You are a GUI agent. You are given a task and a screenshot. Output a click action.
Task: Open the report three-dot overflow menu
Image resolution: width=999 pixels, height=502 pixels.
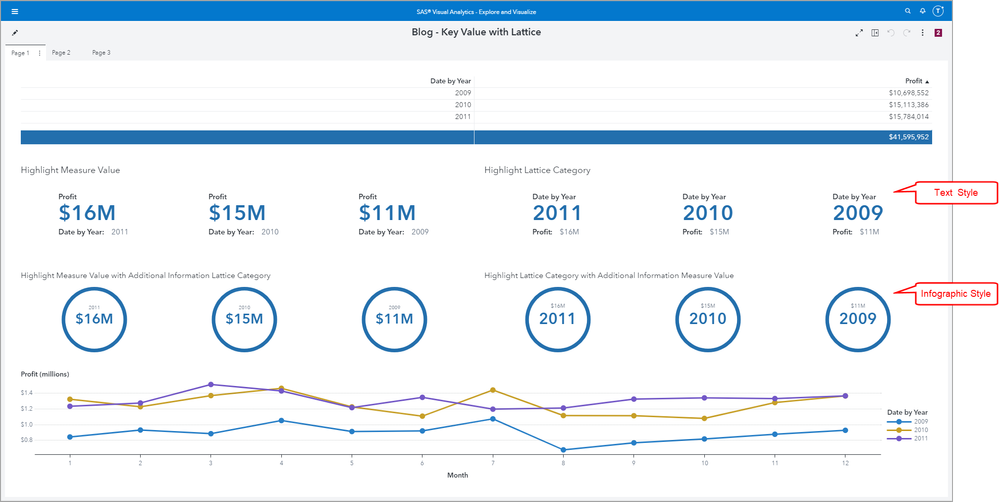coord(923,32)
